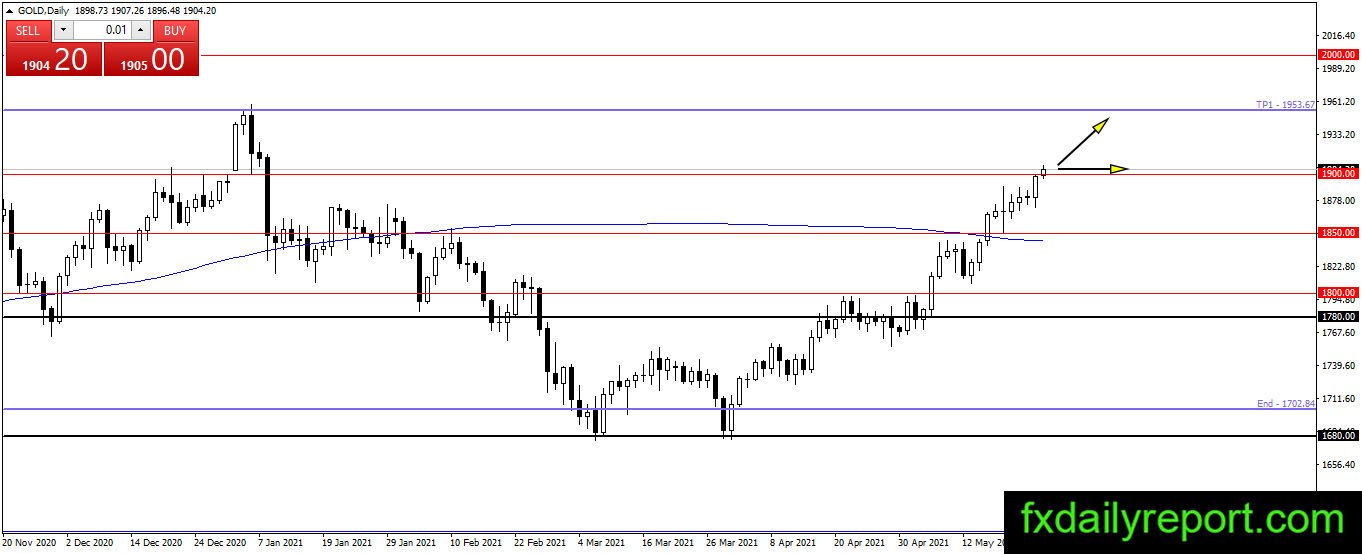The height and width of the screenshot is (554, 1362).
Task: Select the TP1 - 1953.67 line label
Action: [1286, 105]
